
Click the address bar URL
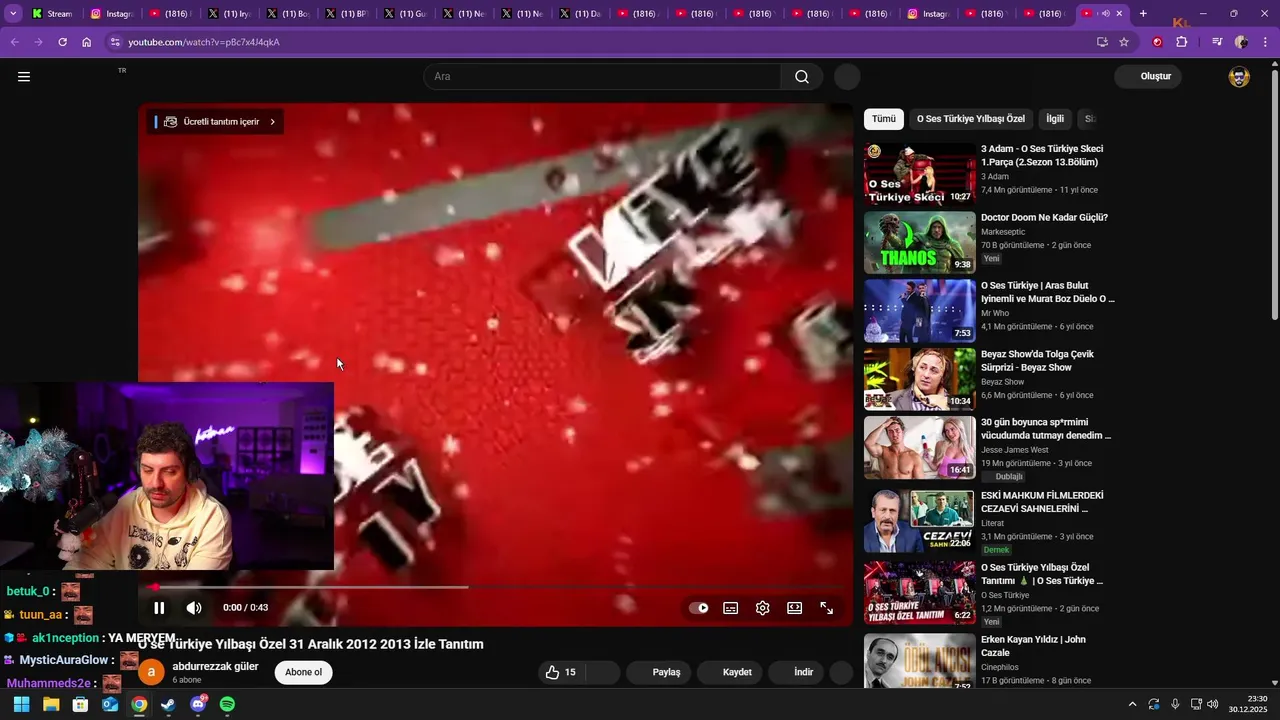(204, 42)
